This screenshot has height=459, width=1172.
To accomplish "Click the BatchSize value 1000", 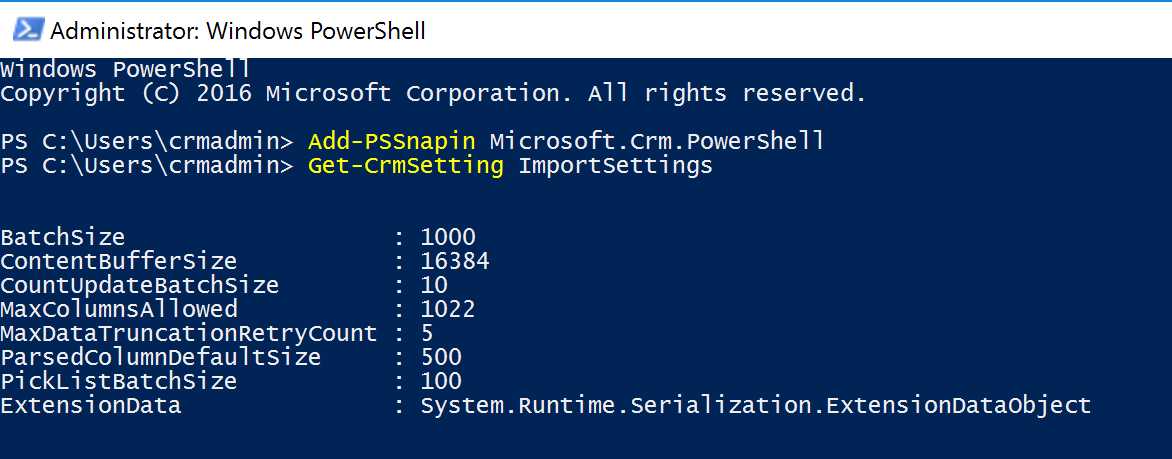I will tap(448, 237).
